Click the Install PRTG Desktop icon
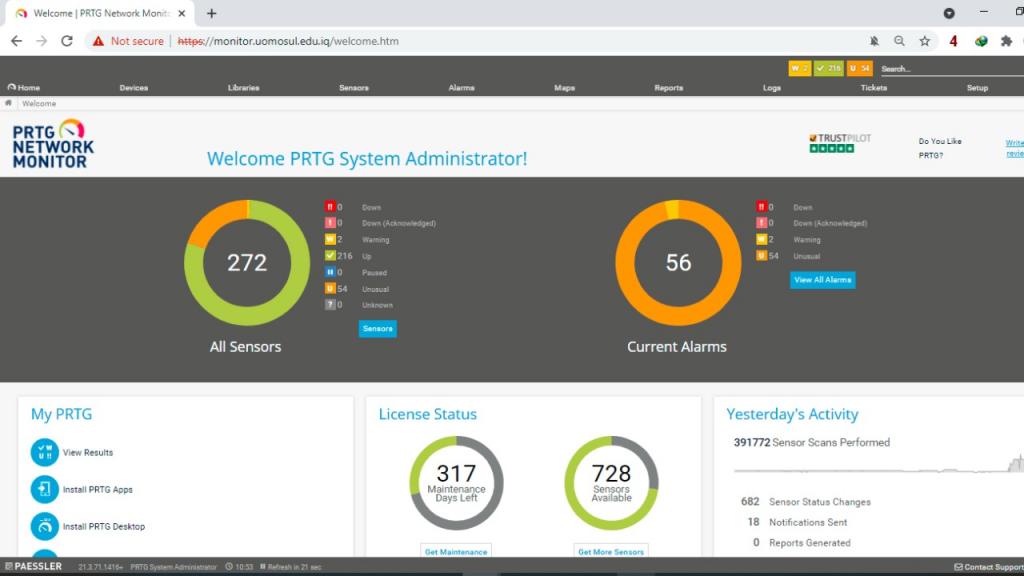 click(45, 526)
